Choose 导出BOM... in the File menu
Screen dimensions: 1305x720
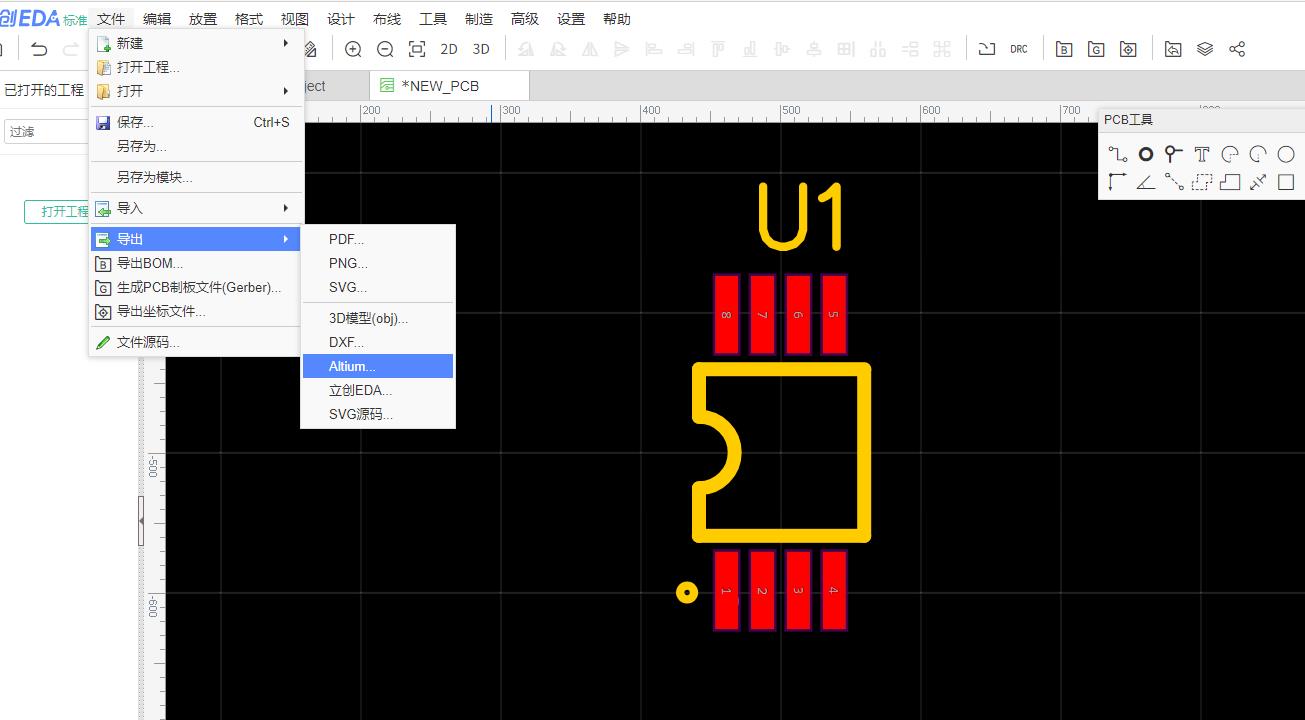click(196, 263)
